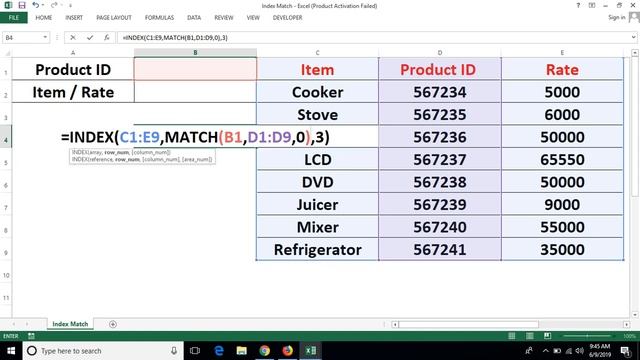Viewport: 640px width, 360px height.
Task: Open the FILE tab
Action: point(13,18)
